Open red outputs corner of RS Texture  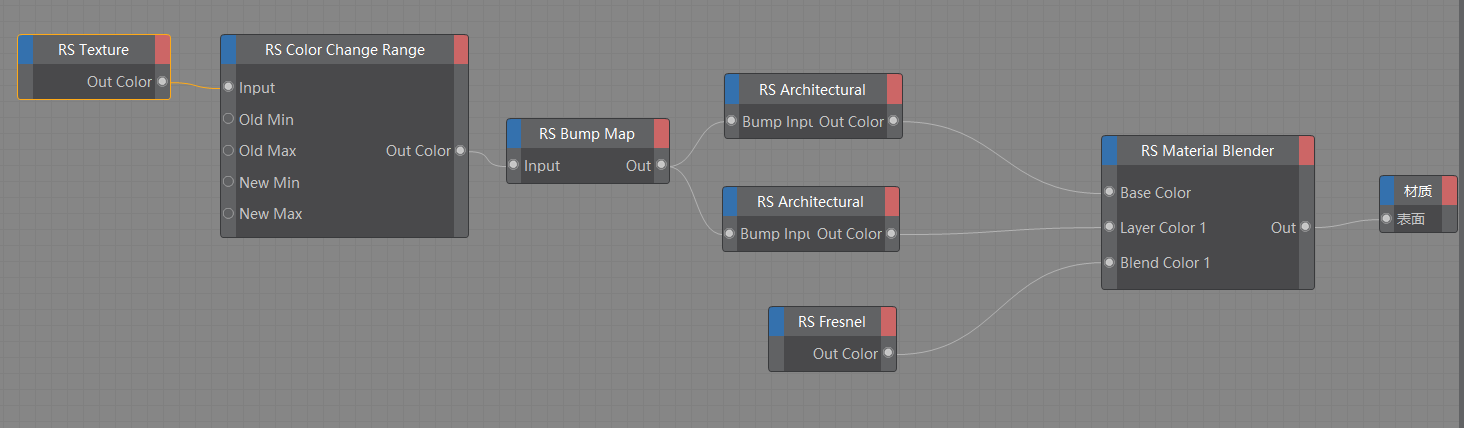tap(163, 50)
